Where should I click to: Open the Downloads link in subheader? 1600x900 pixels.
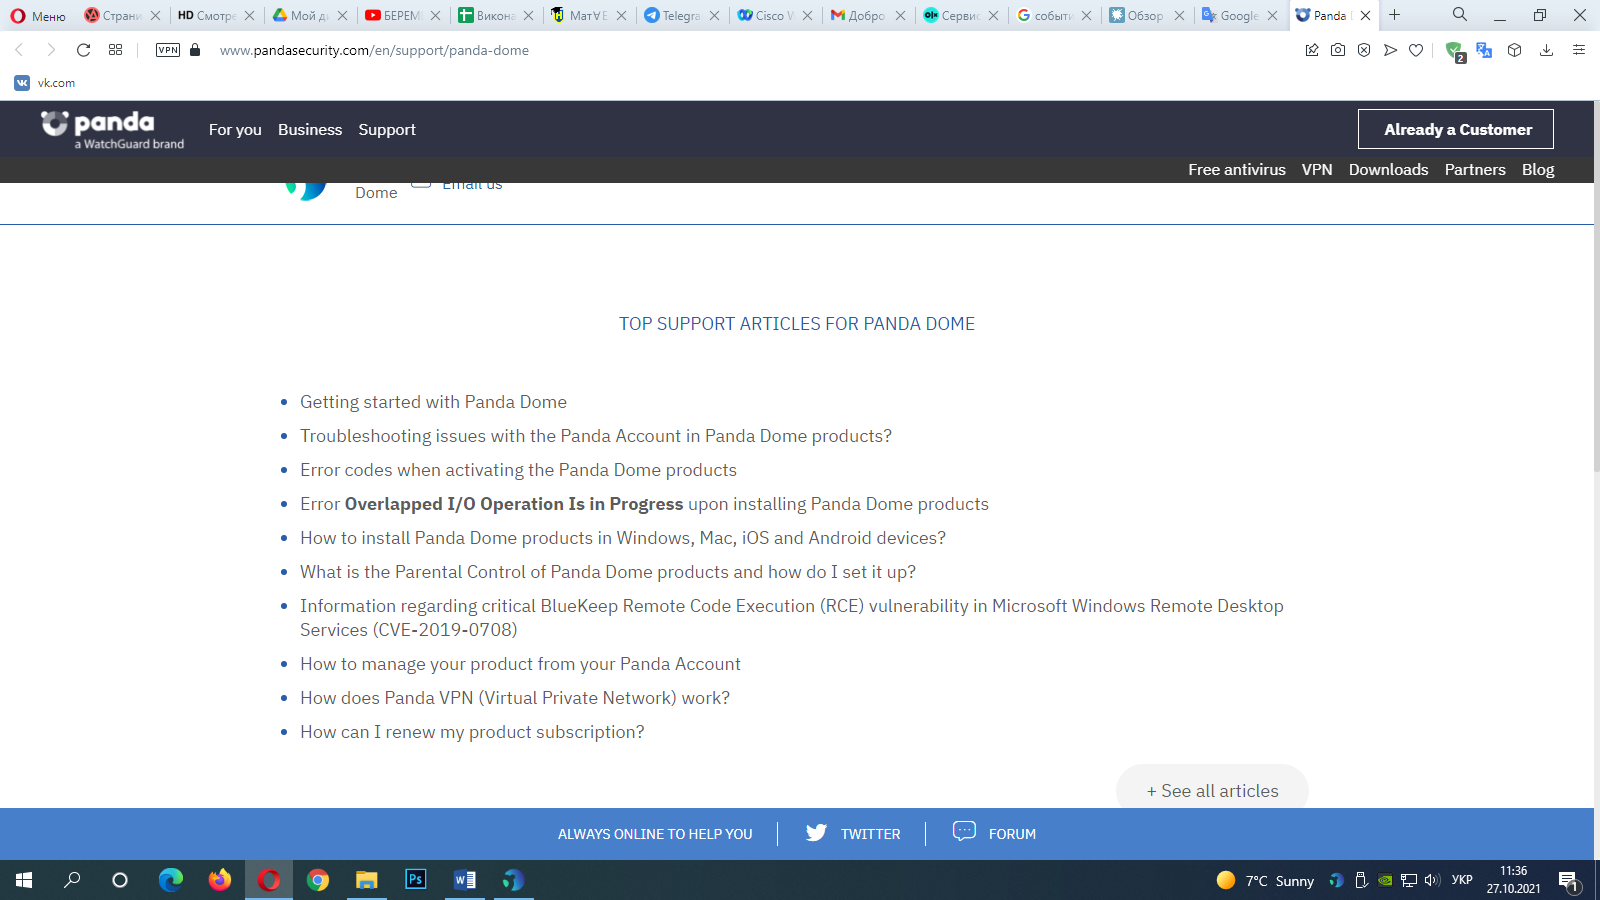tap(1388, 170)
